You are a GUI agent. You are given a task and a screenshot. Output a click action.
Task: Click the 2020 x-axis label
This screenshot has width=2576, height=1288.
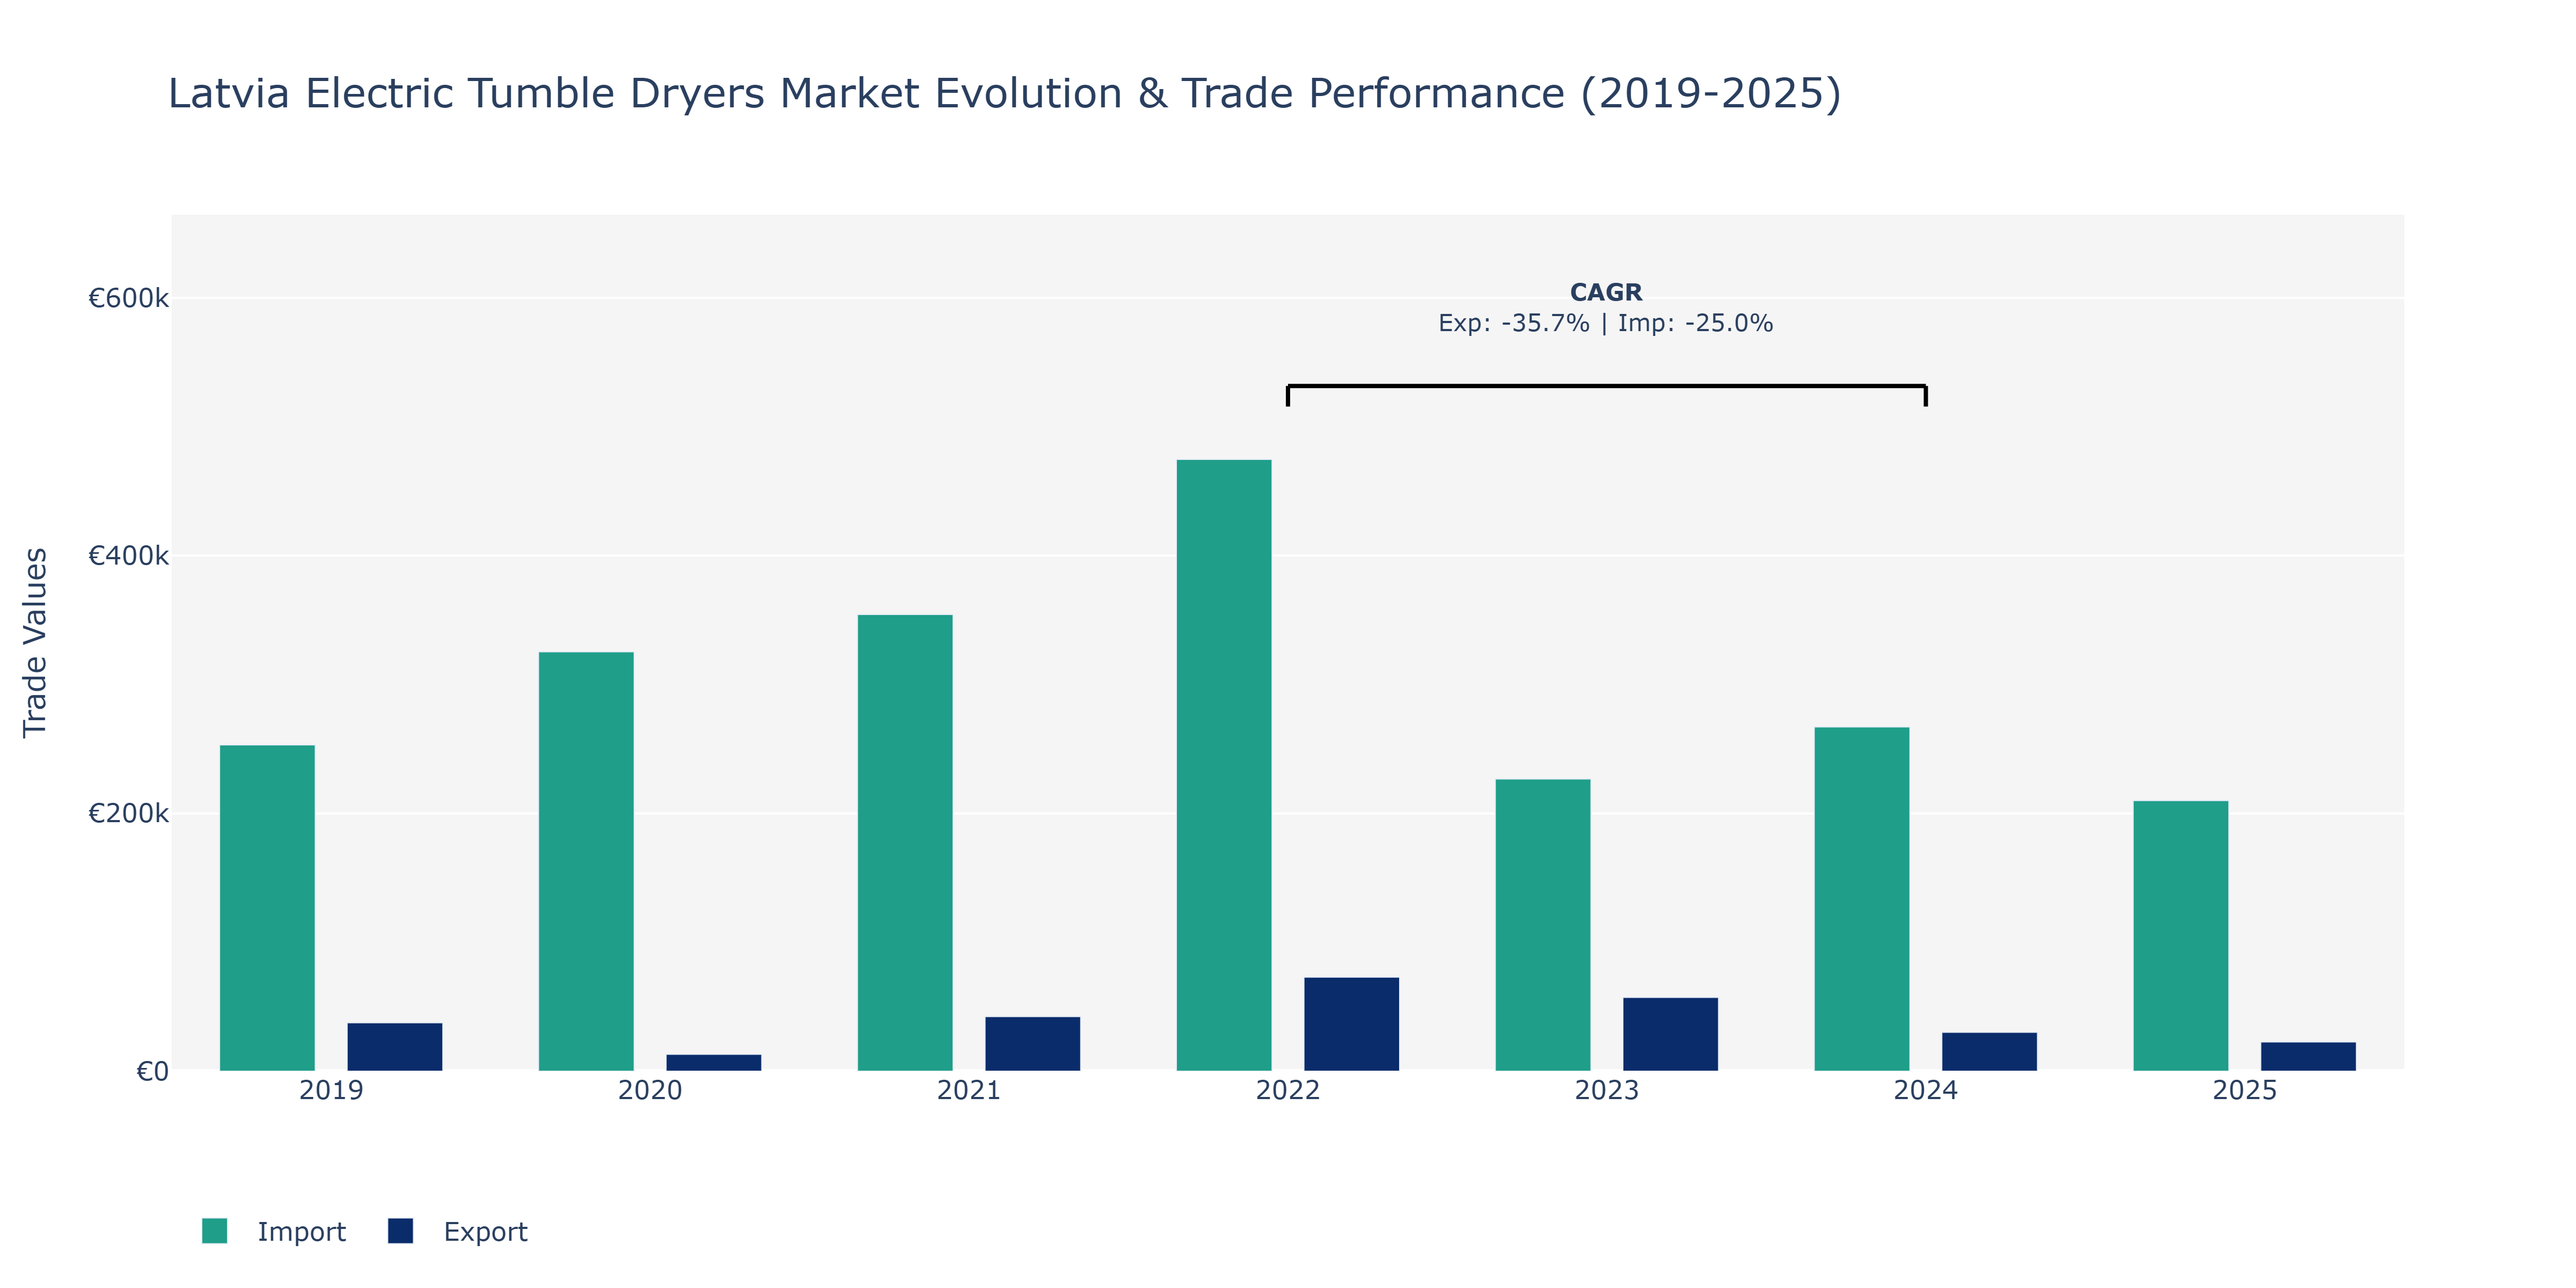coord(650,1090)
